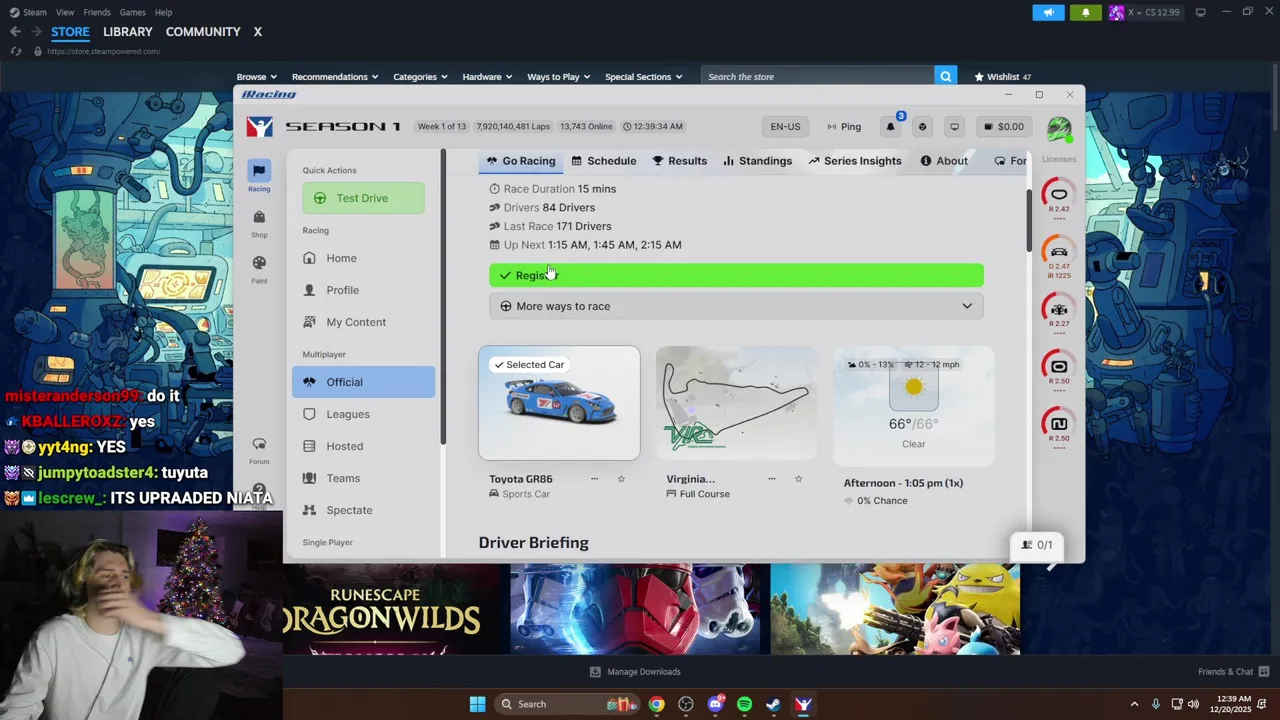Open the Steam Games menu
This screenshot has height=720, width=1280.
[x=132, y=12]
